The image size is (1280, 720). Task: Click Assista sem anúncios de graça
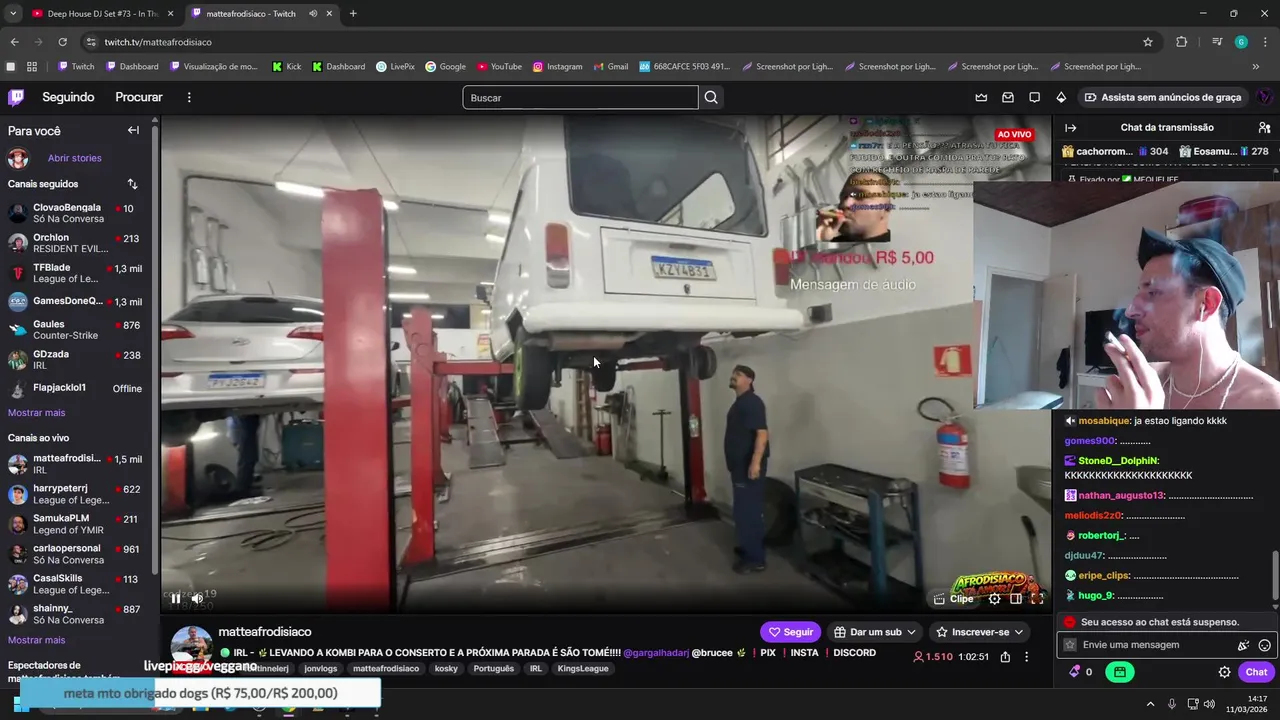pyautogui.click(x=1162, y=97)
